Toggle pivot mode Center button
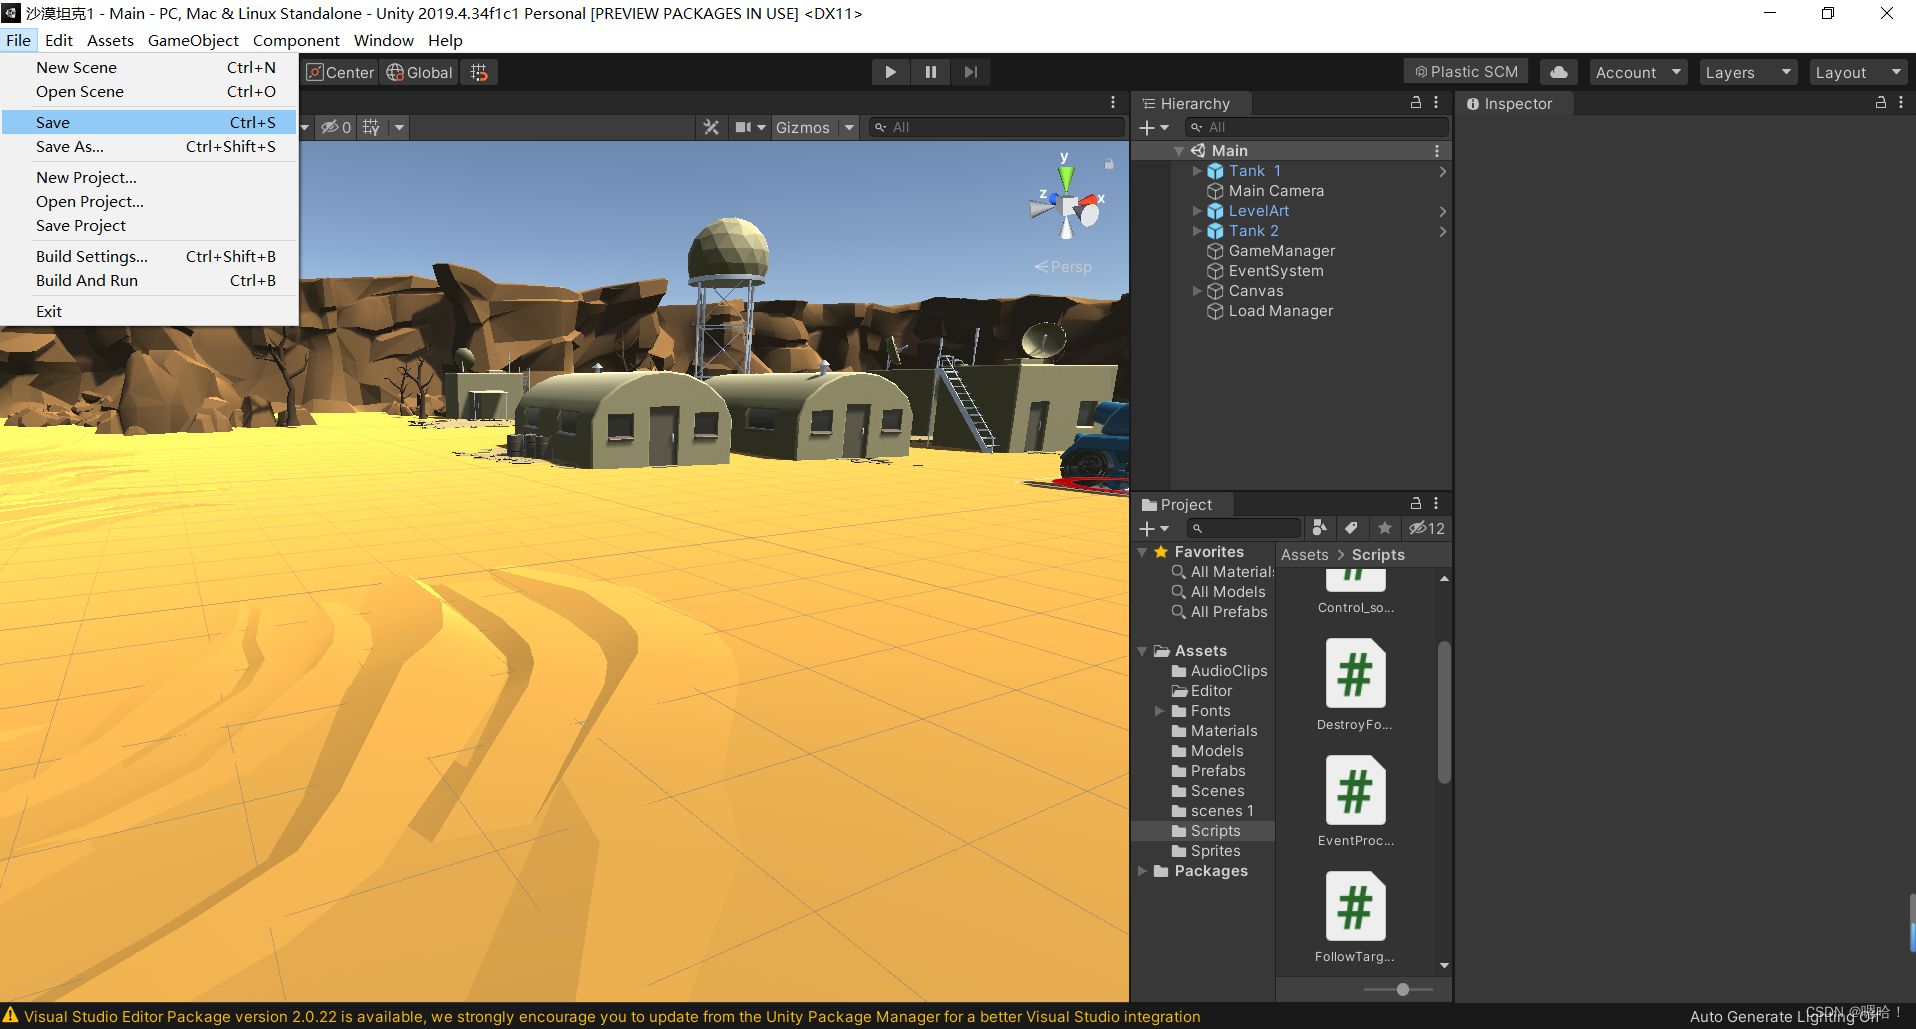The height and width of the screenshot is (1029, 1916). point(340,72)
